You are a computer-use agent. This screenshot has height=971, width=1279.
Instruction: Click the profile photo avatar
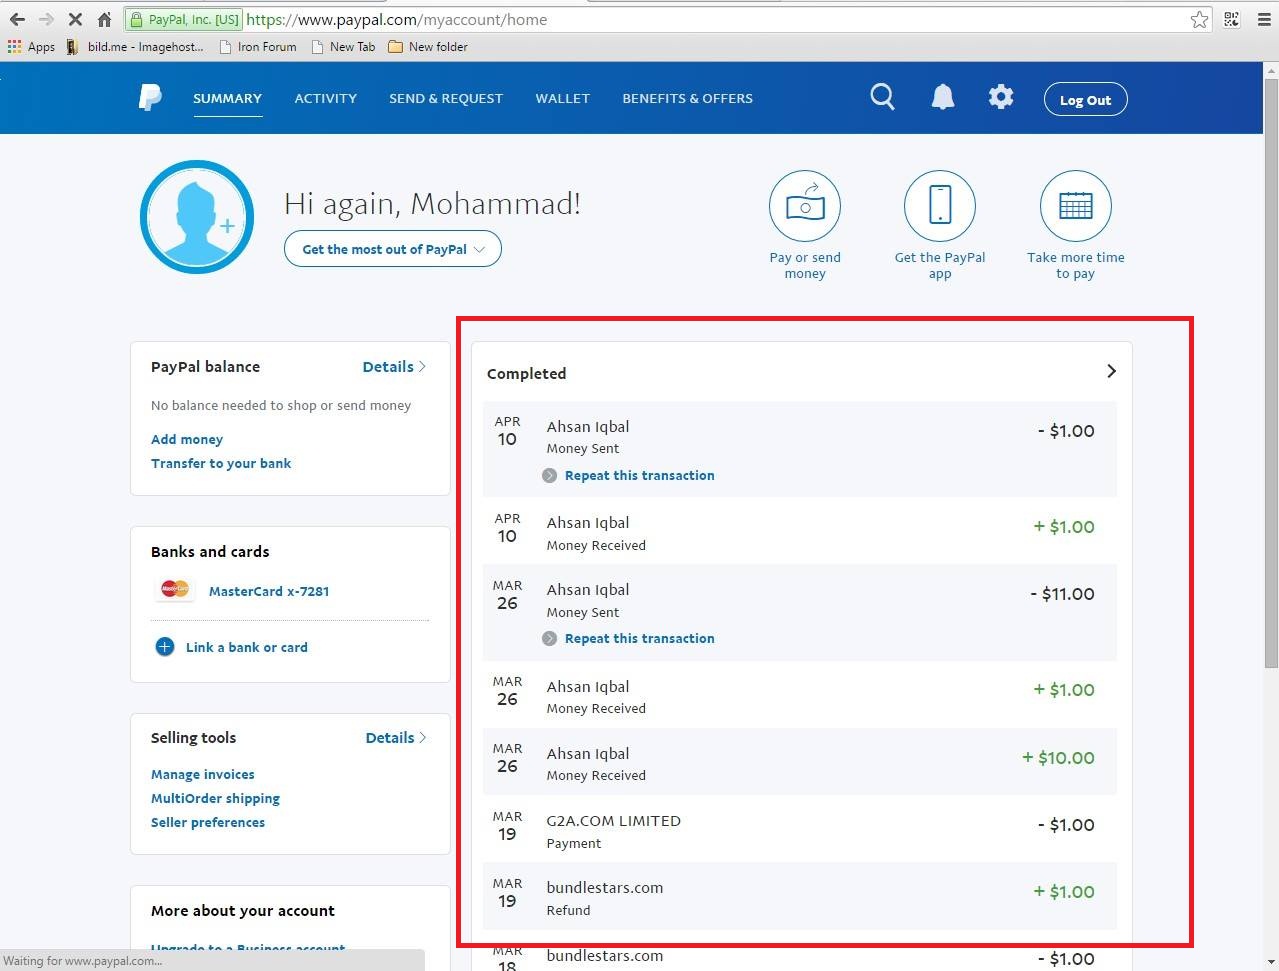(x=197, y=217)
